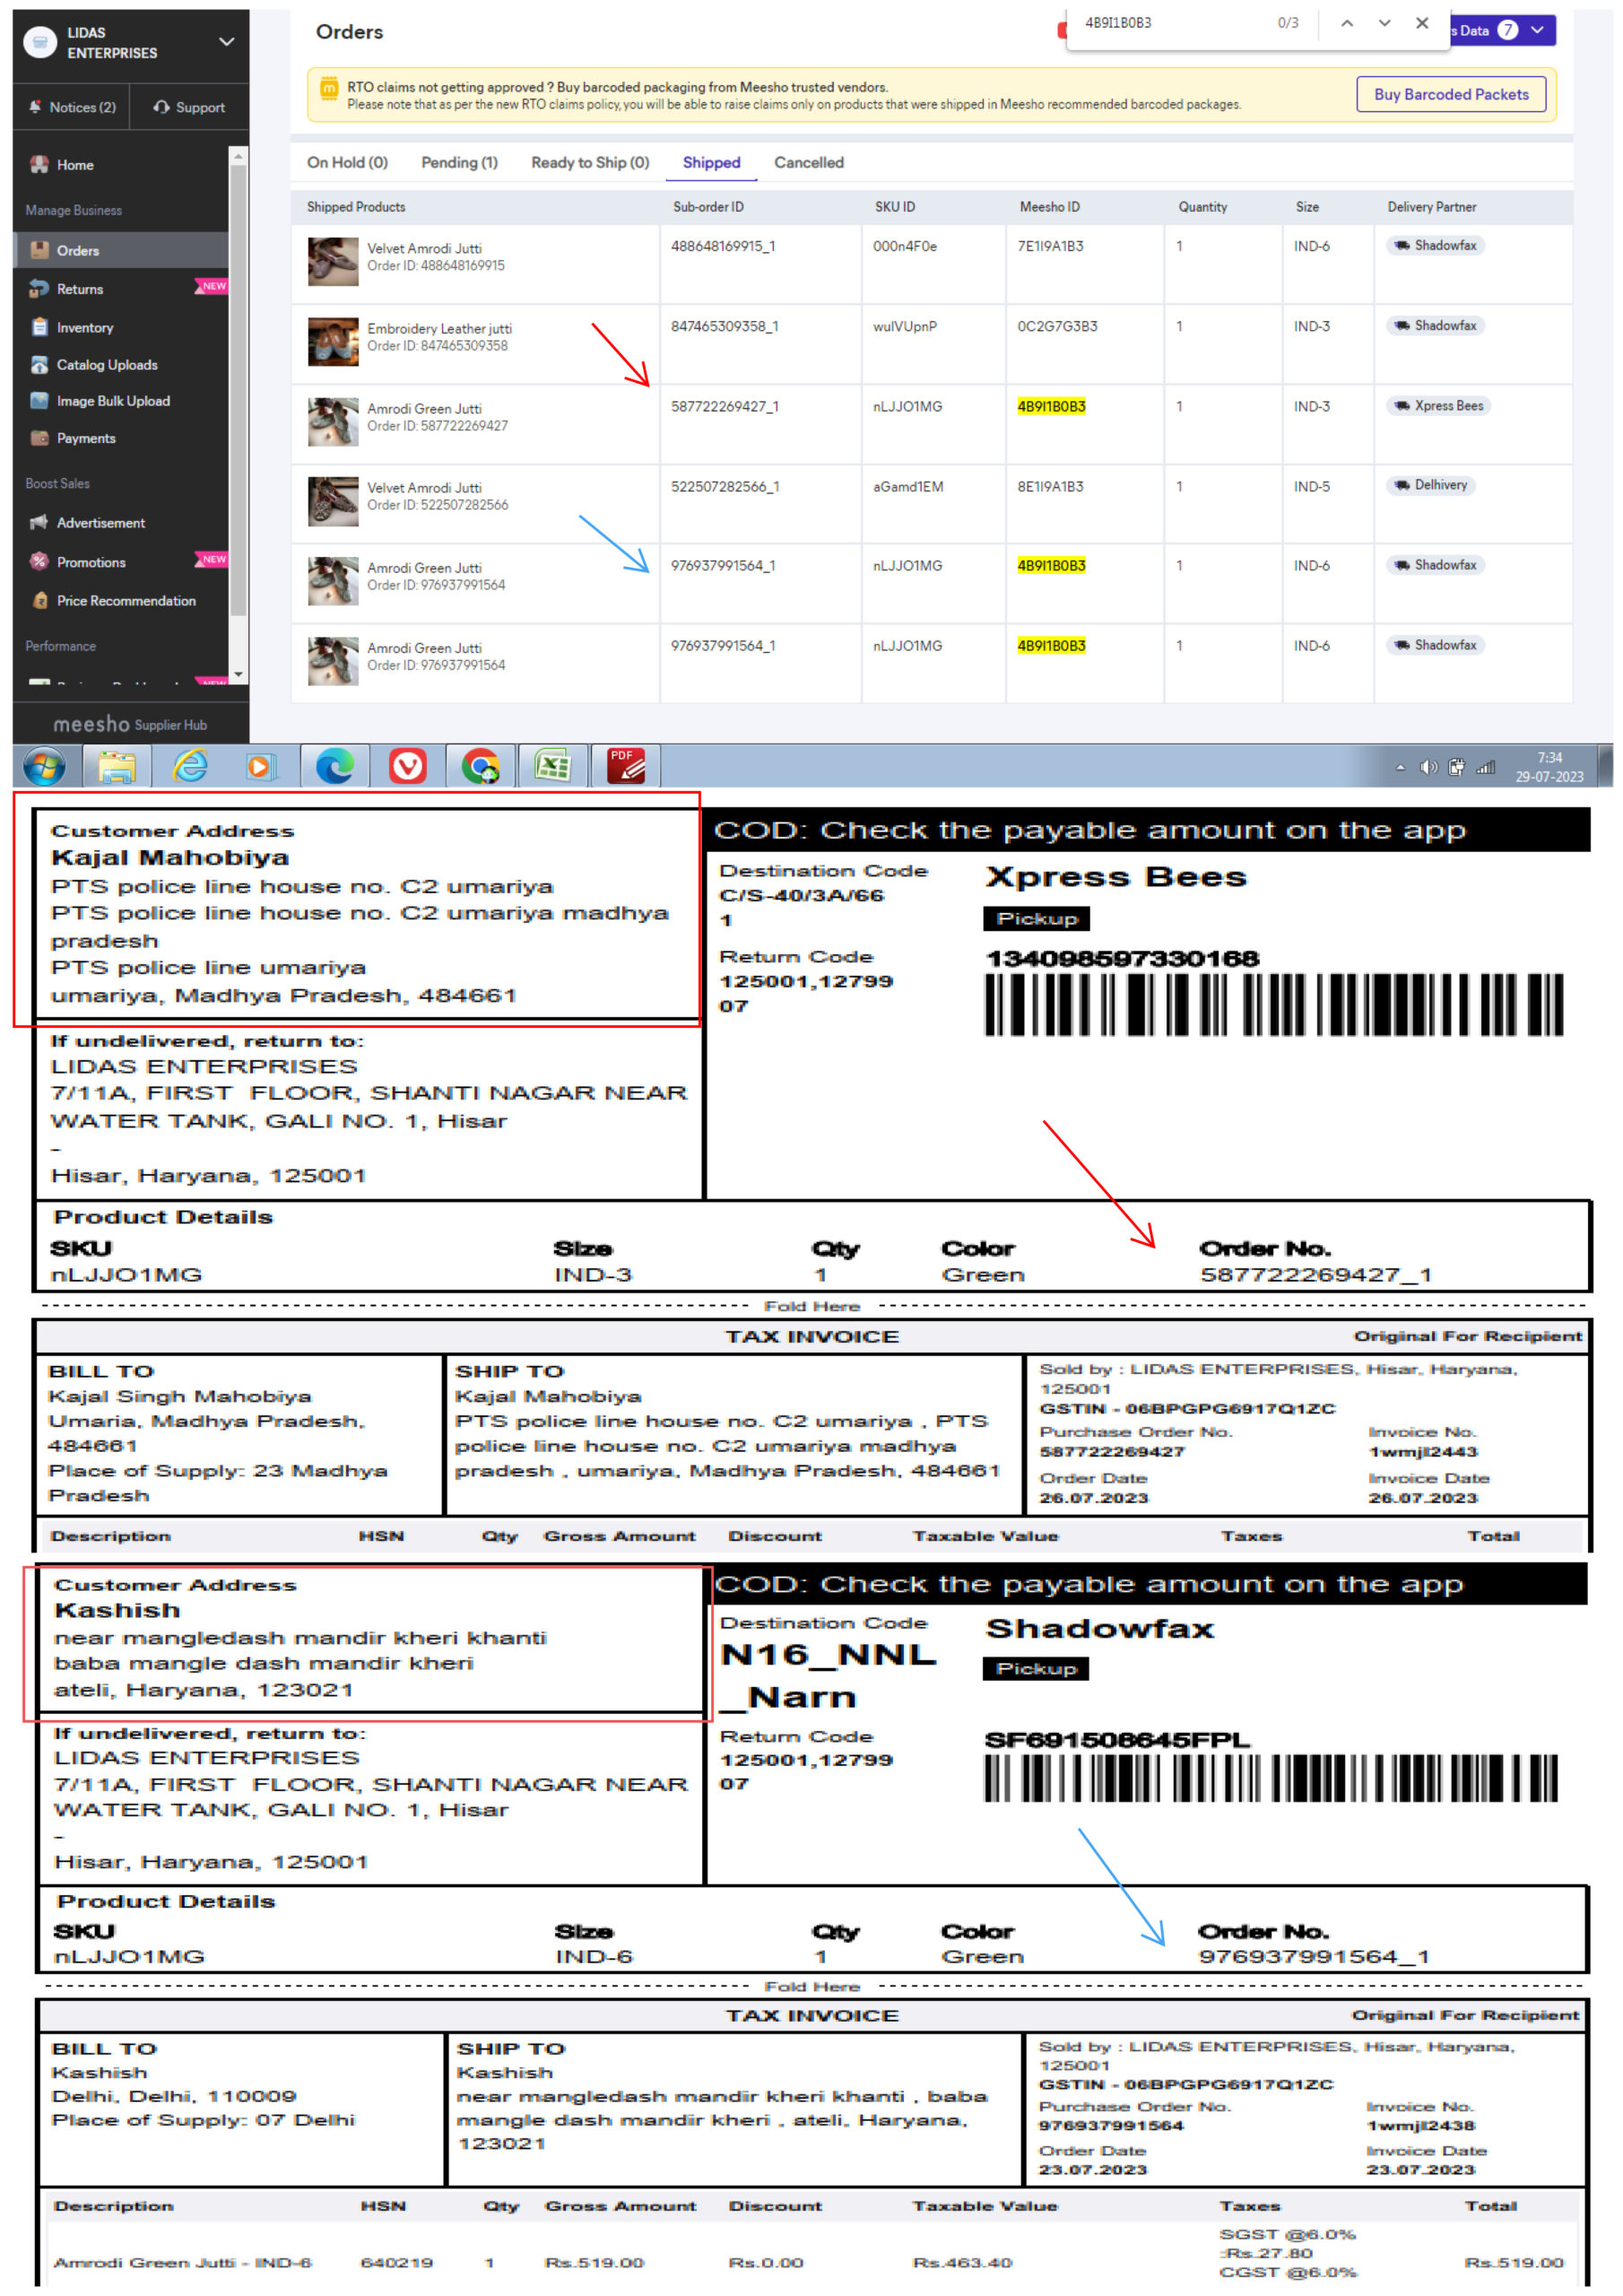Viewport: 1623px width, 2296px height.
Task: Open Velvet Amrodi Jutti thumbnail, order 488648169915
Action: (333, 261)
